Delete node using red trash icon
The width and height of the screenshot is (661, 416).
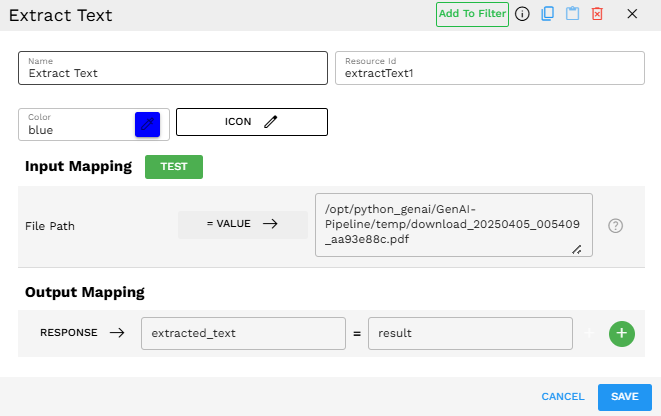click(x=597, y=14)
